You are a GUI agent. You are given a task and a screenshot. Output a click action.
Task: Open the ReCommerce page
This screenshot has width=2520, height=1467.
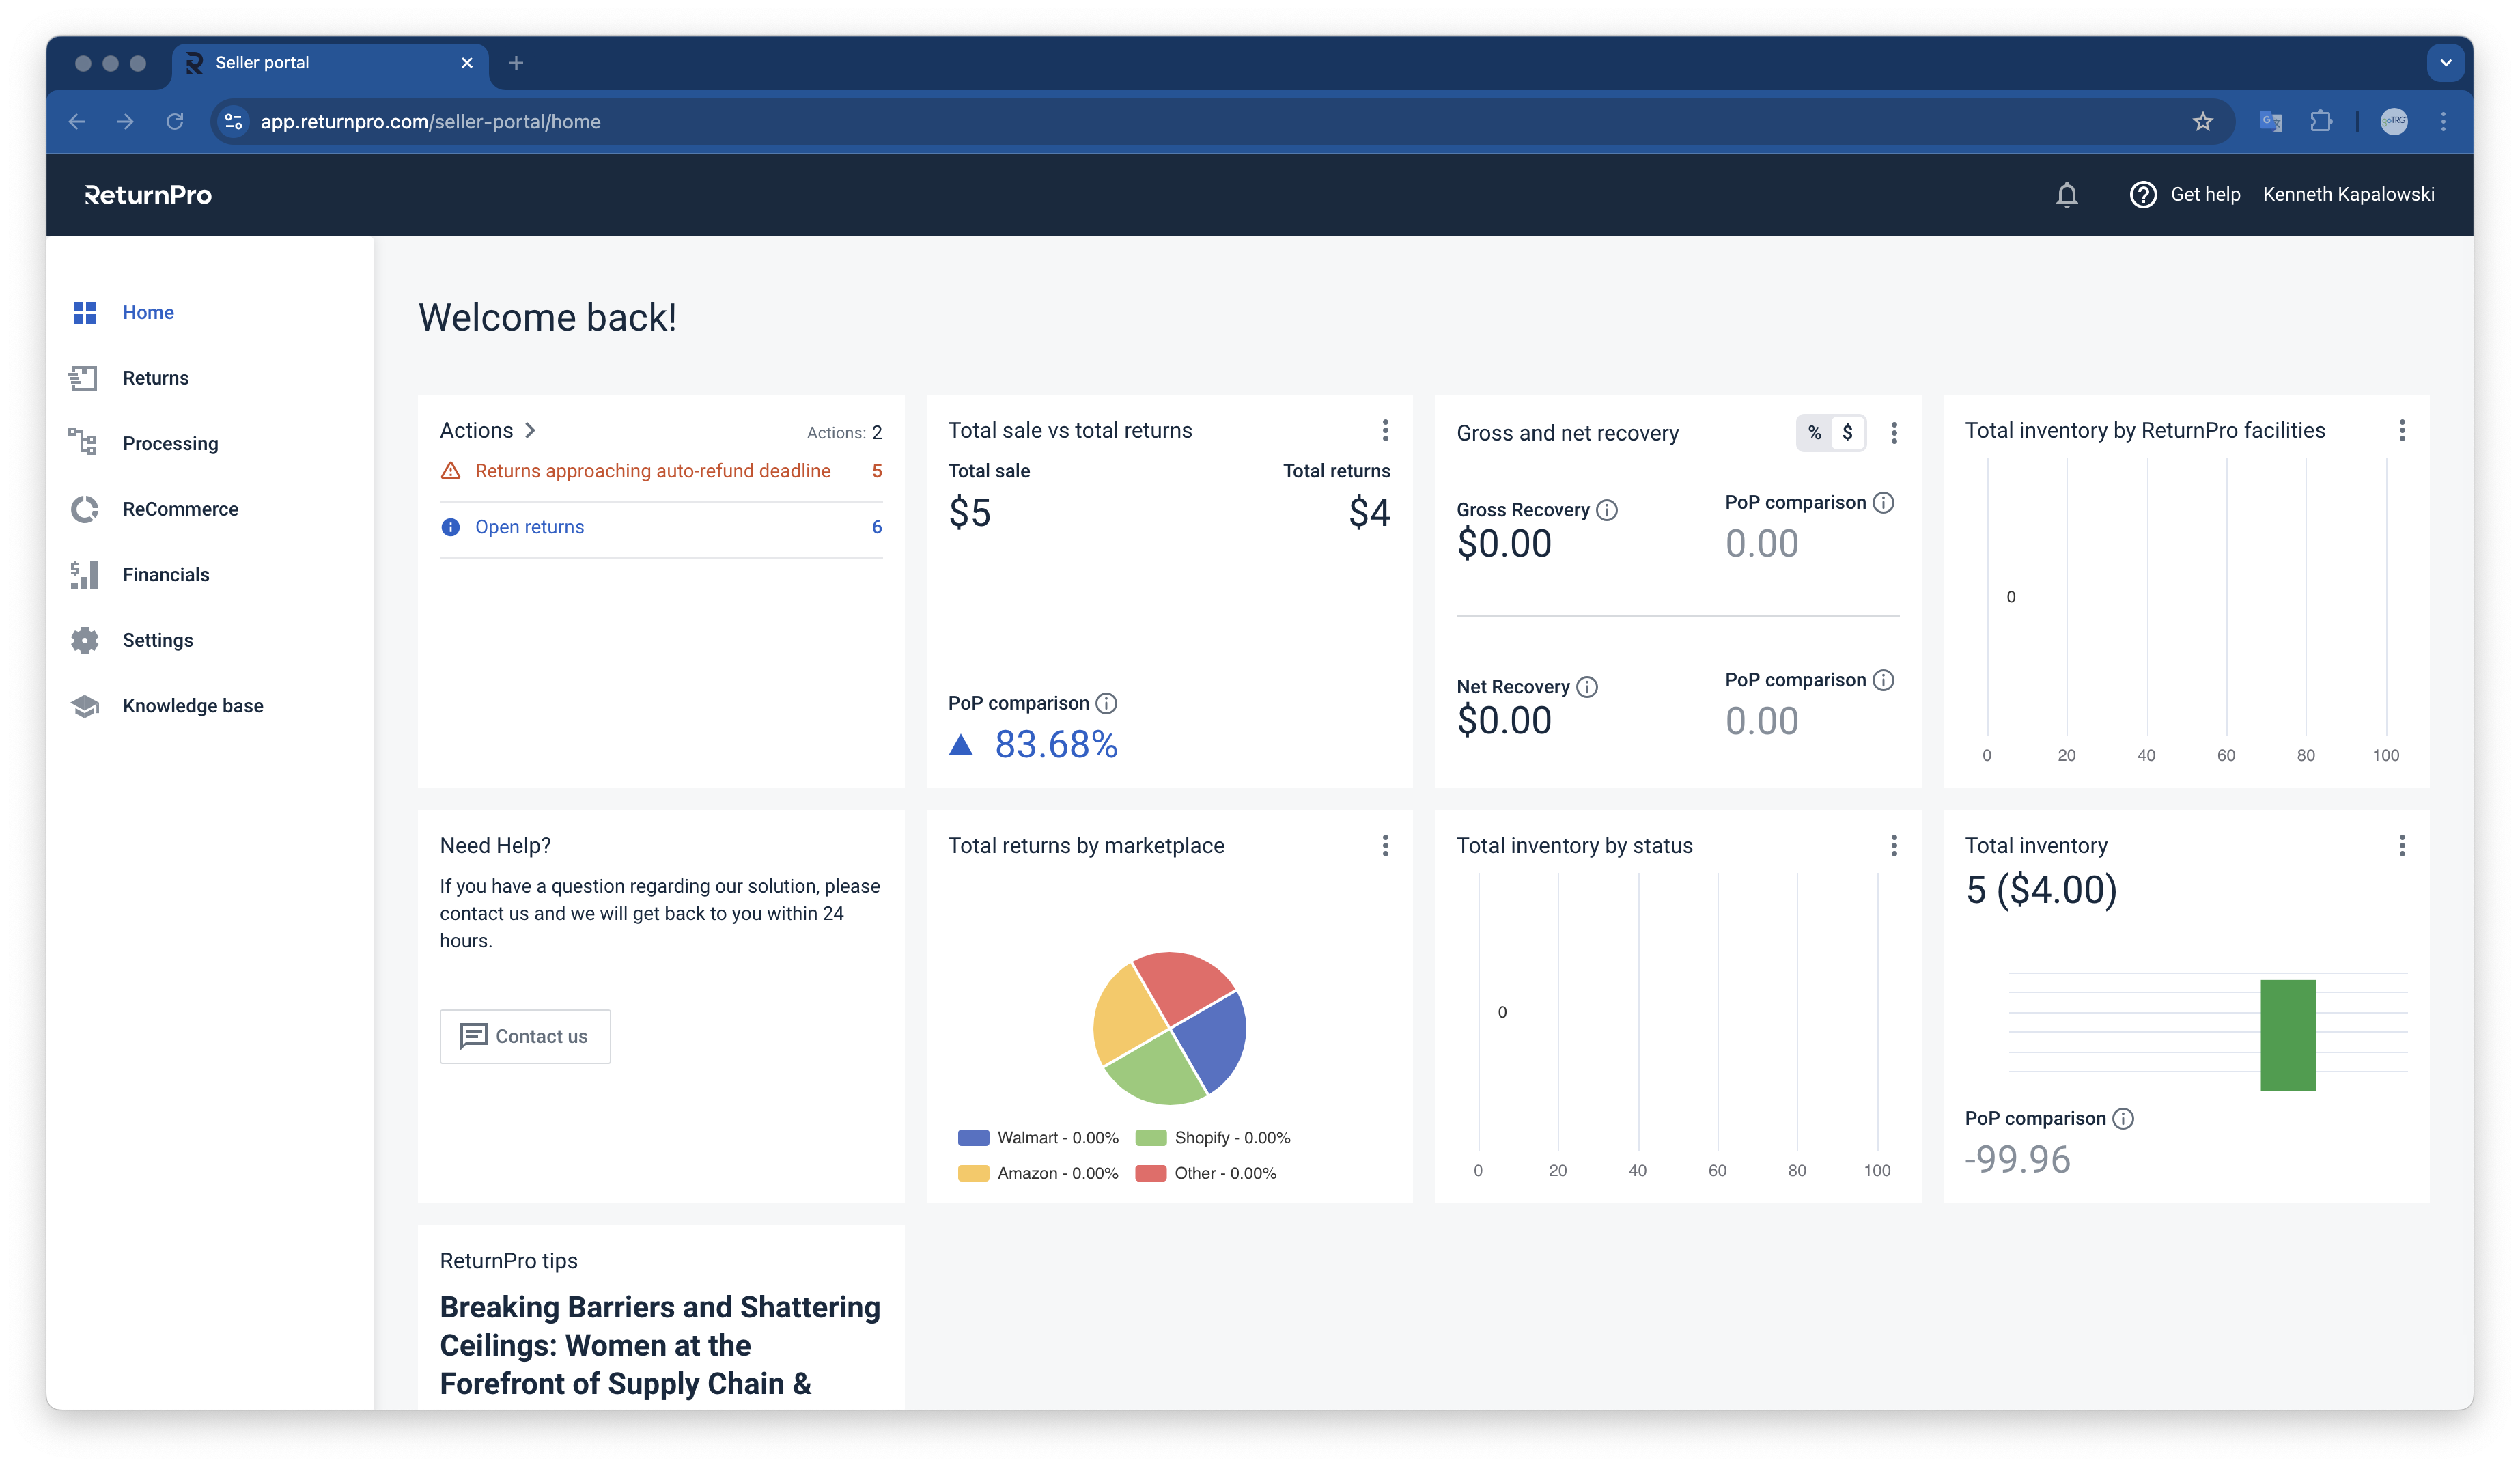point(180,508)
